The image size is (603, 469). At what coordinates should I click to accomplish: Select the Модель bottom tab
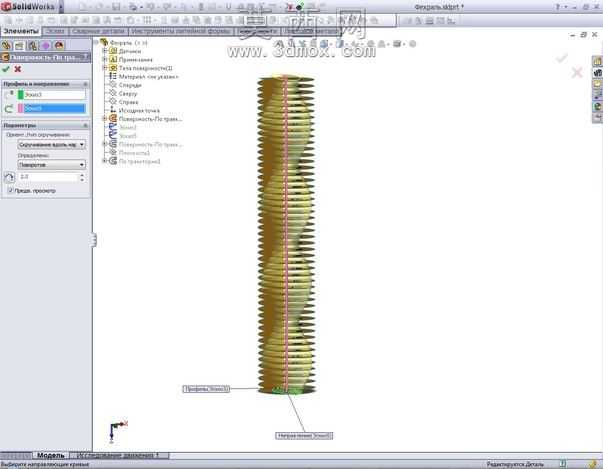[x=50, y=456]
